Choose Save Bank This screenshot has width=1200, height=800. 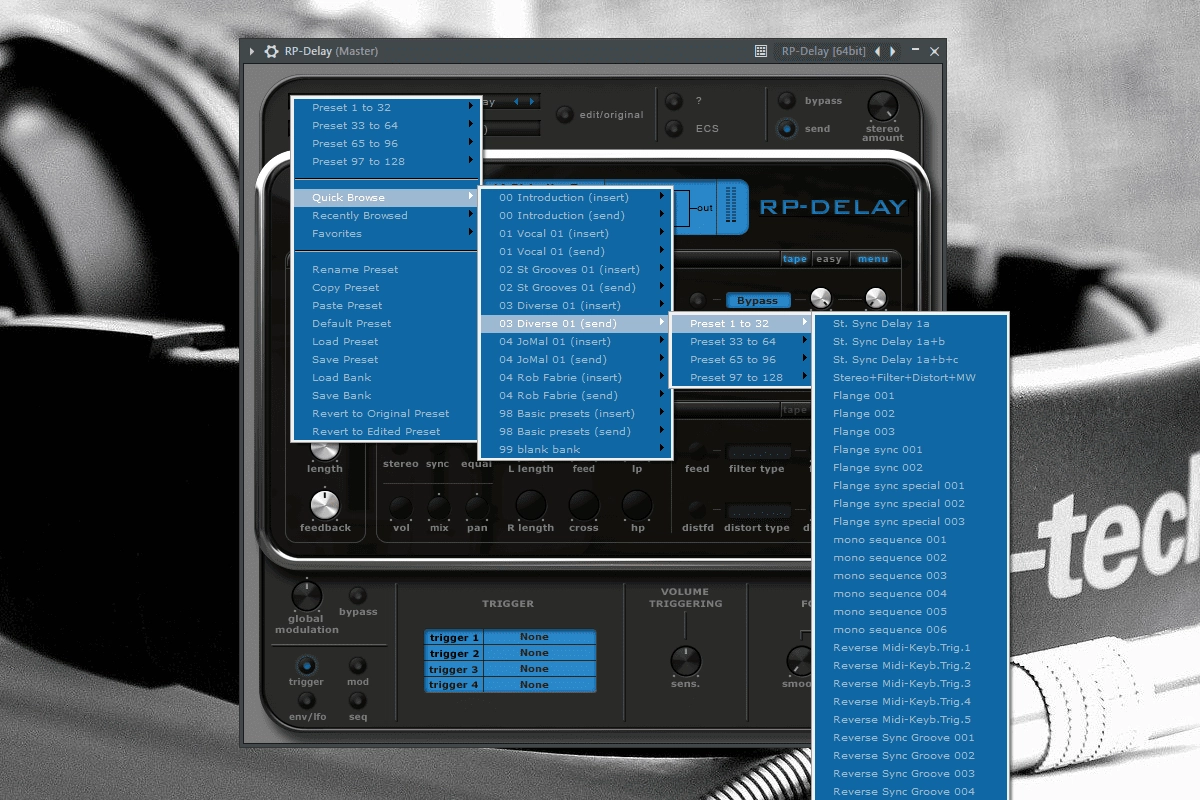click(x=386, y=395)
